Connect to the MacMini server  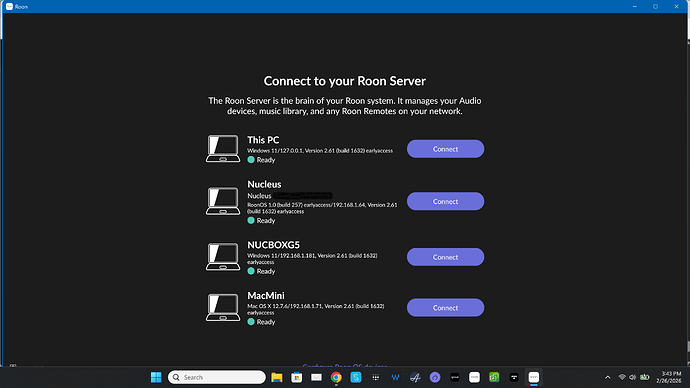click(445, 308)
